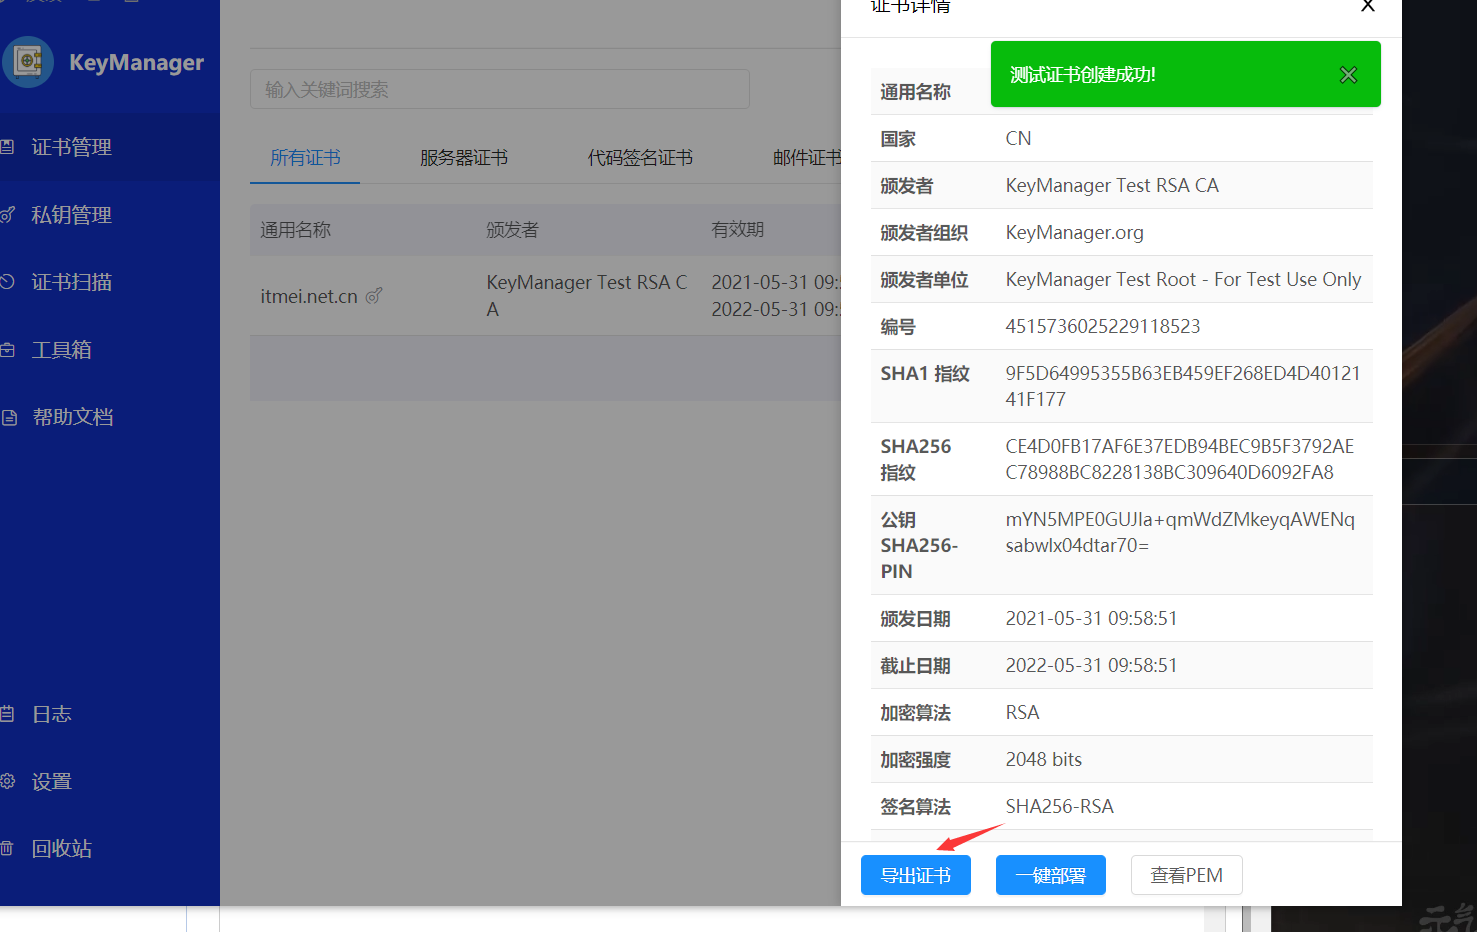
Task: Click issuer value KeyManager Test RSA CA
Action: click(x=1112, y=185)
